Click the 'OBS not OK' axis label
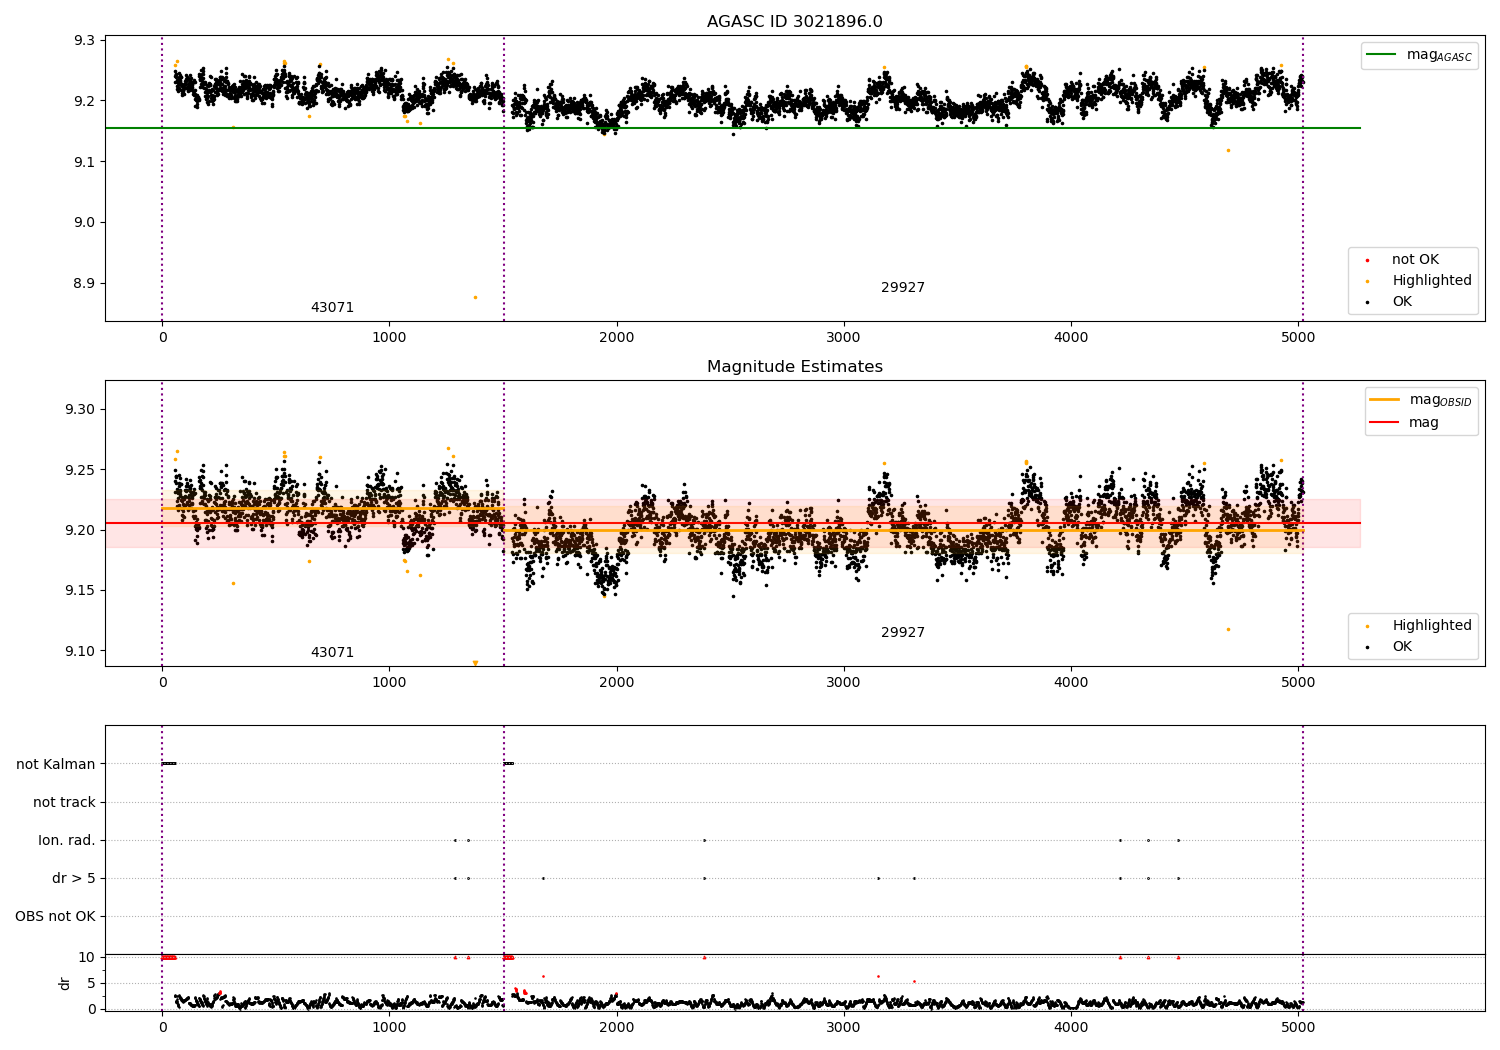Screen dimensions: 1500x1050 point(55,916)
